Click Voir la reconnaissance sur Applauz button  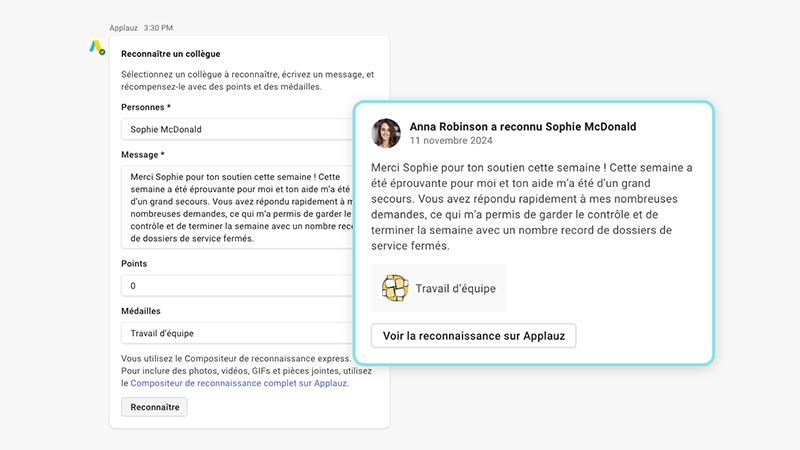(x=473, y=336)
